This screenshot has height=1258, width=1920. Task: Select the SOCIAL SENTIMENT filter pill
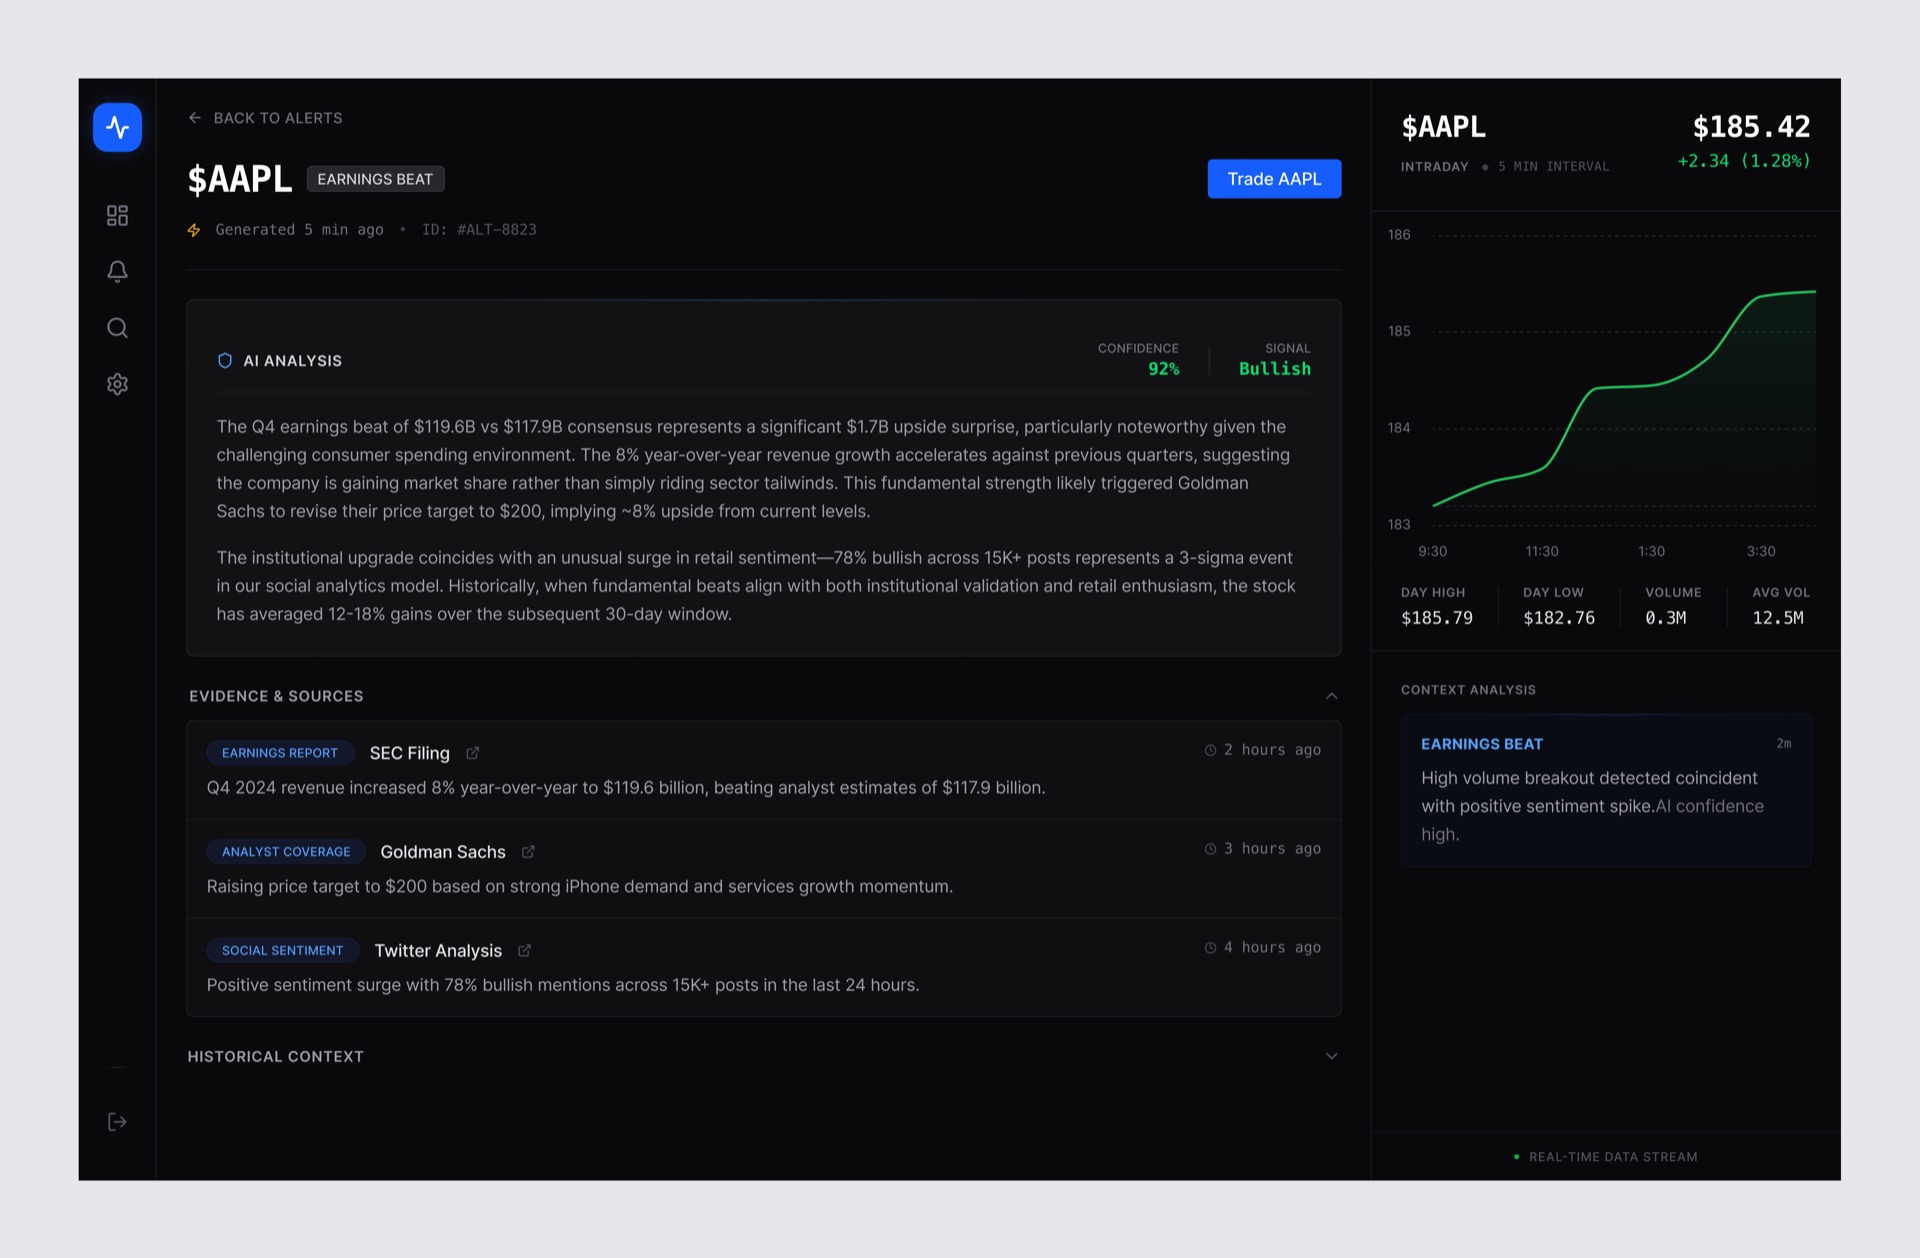click(282, 950)
